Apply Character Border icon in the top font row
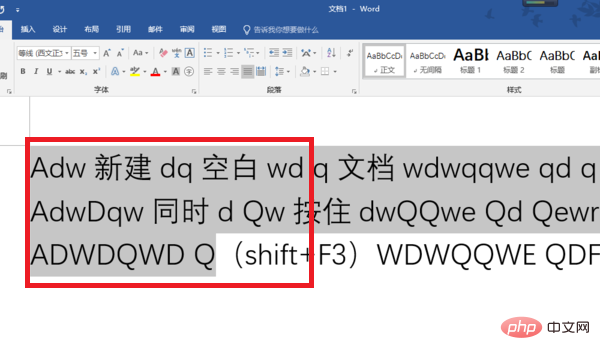Screen dimensions: 600x360 (x=190, y=53)
